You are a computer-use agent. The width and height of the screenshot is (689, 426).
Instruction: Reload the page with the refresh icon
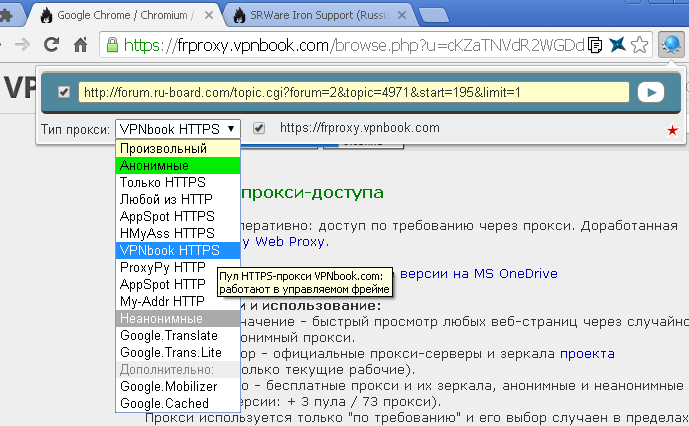(x=51, y=44)
